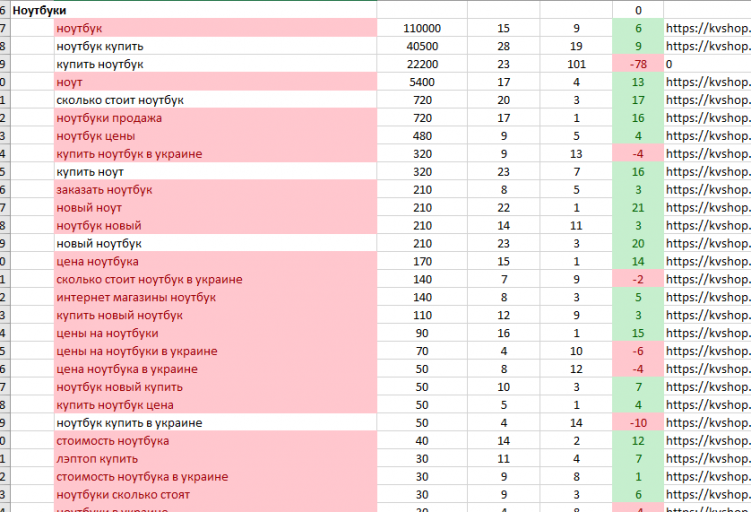Select cell "ноутбуки сколько стоят"
The width and height of the screenshot is (751, 512).
pos(216,494)
